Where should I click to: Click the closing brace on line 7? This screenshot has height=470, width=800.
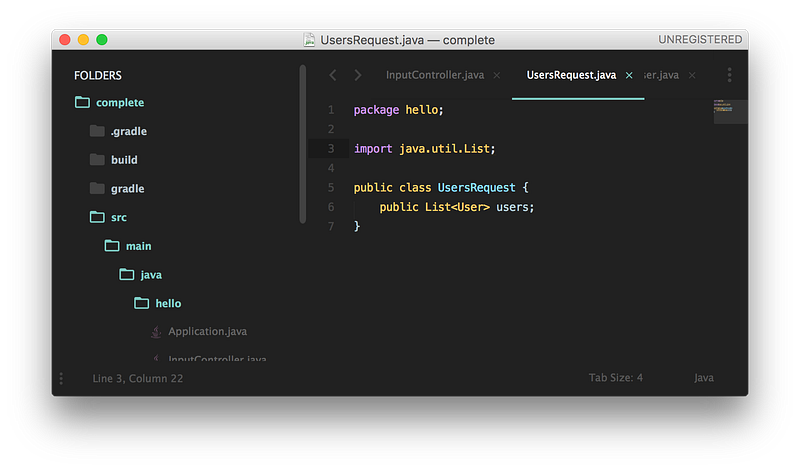[357, 226]
